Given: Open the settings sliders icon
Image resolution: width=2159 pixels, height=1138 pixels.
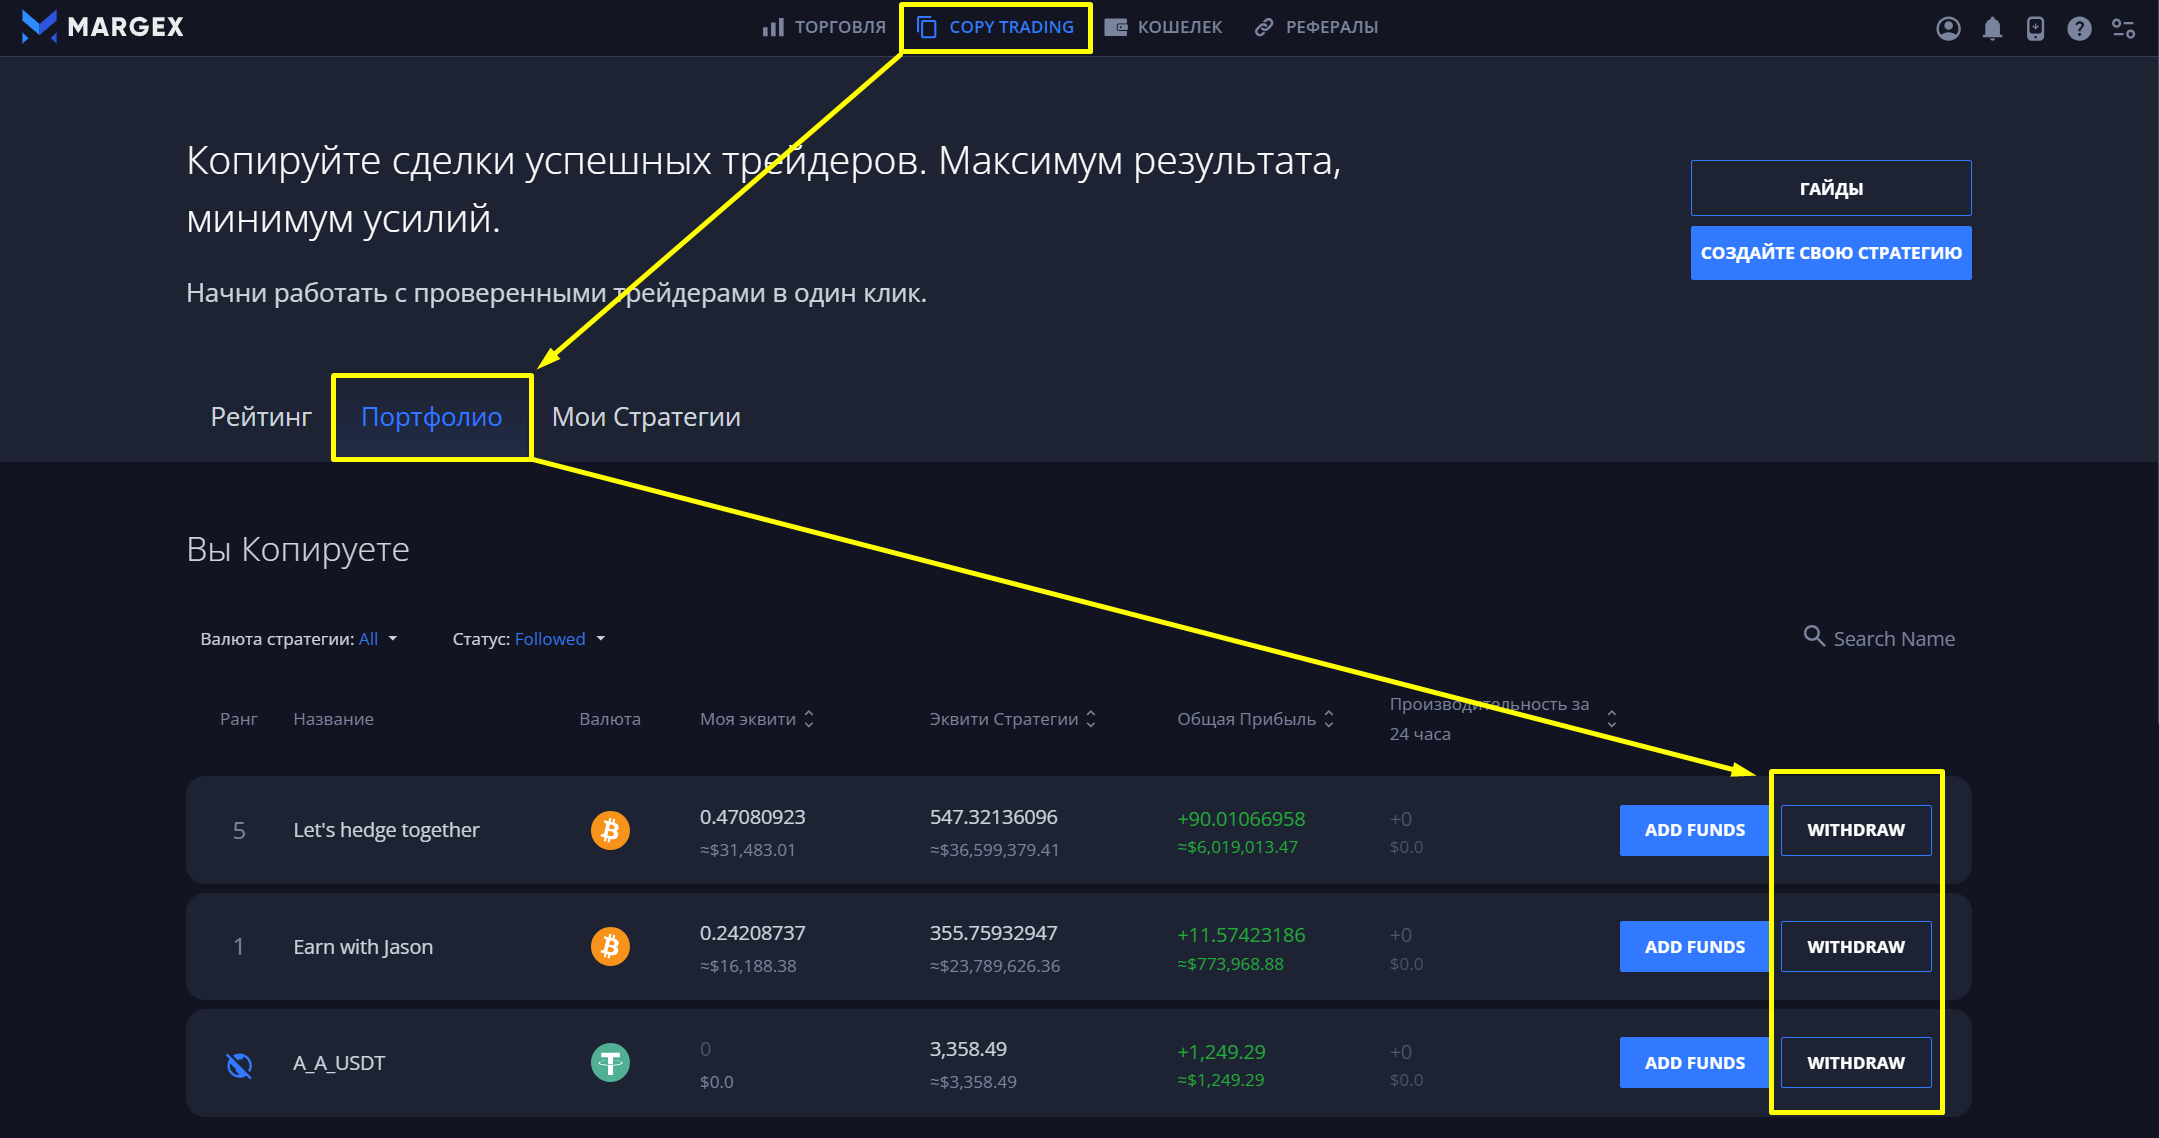Looking at the screenshot, I should coord(2123,28).
